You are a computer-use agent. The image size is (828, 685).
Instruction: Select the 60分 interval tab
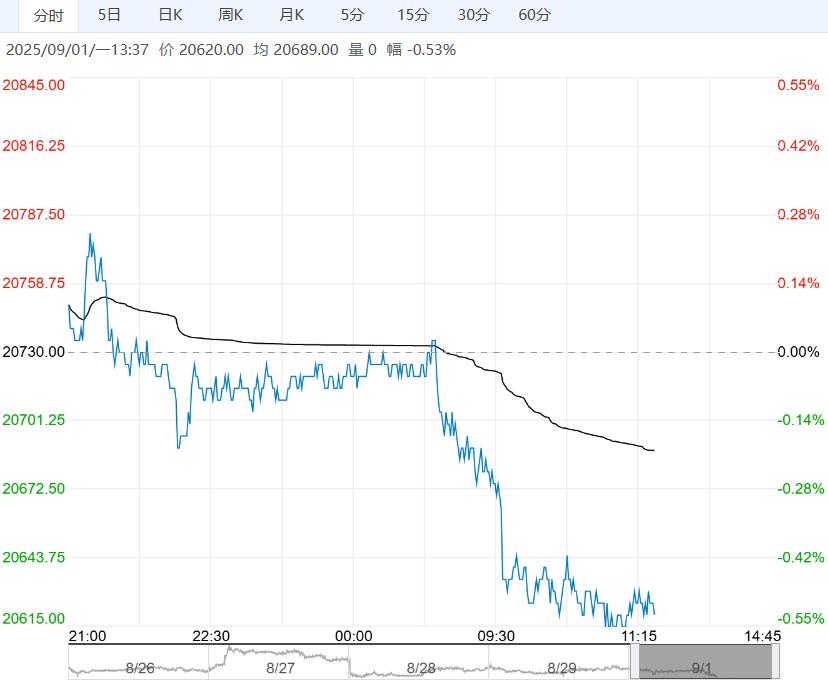535,15
